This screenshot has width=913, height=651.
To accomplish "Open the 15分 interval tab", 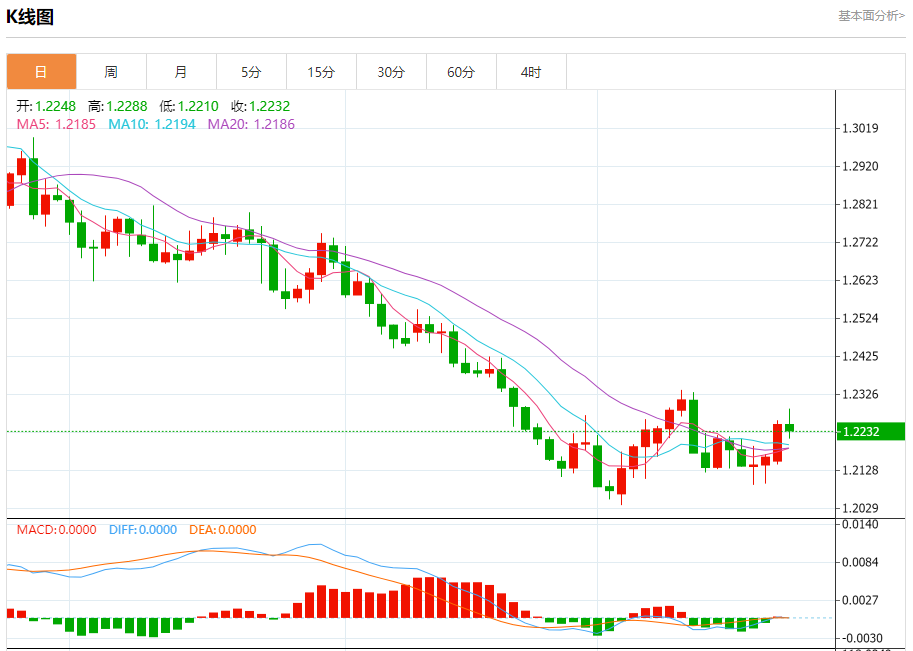I will click(x=321, y=72).
